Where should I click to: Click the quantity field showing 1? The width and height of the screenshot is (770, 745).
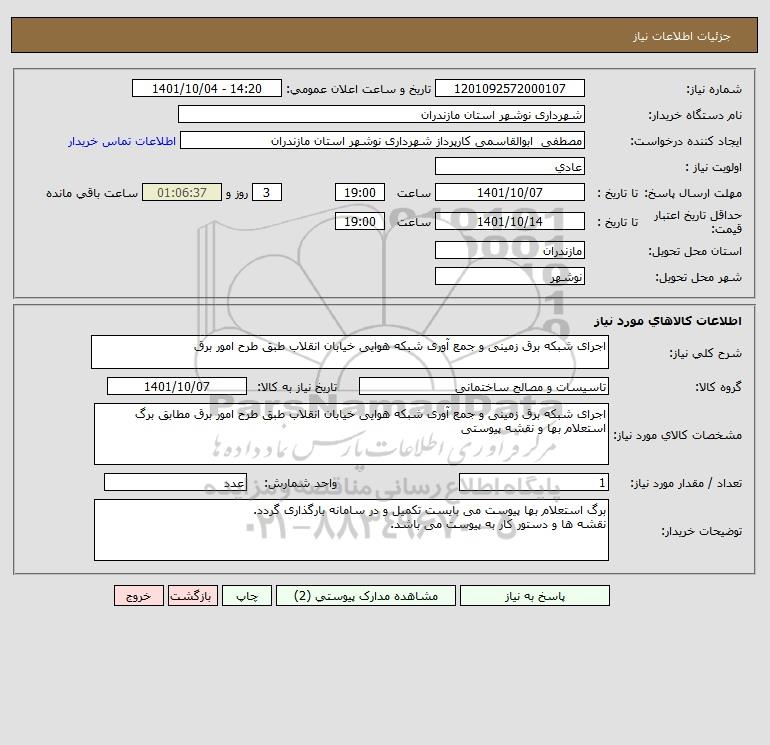pos(534,482)
